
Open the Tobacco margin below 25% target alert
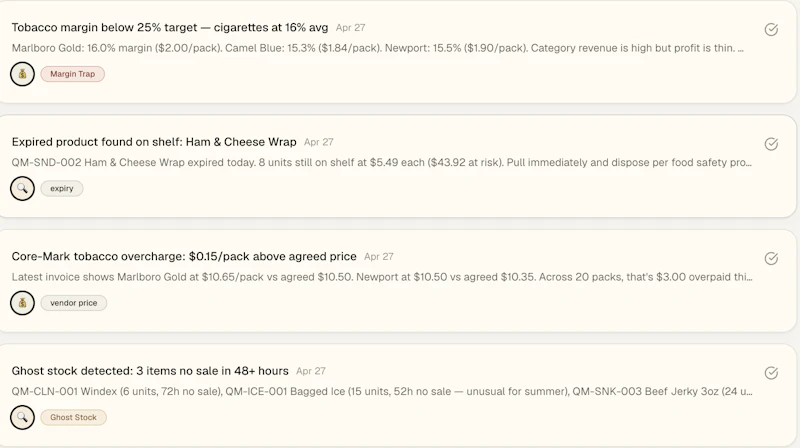pos(170,28)
